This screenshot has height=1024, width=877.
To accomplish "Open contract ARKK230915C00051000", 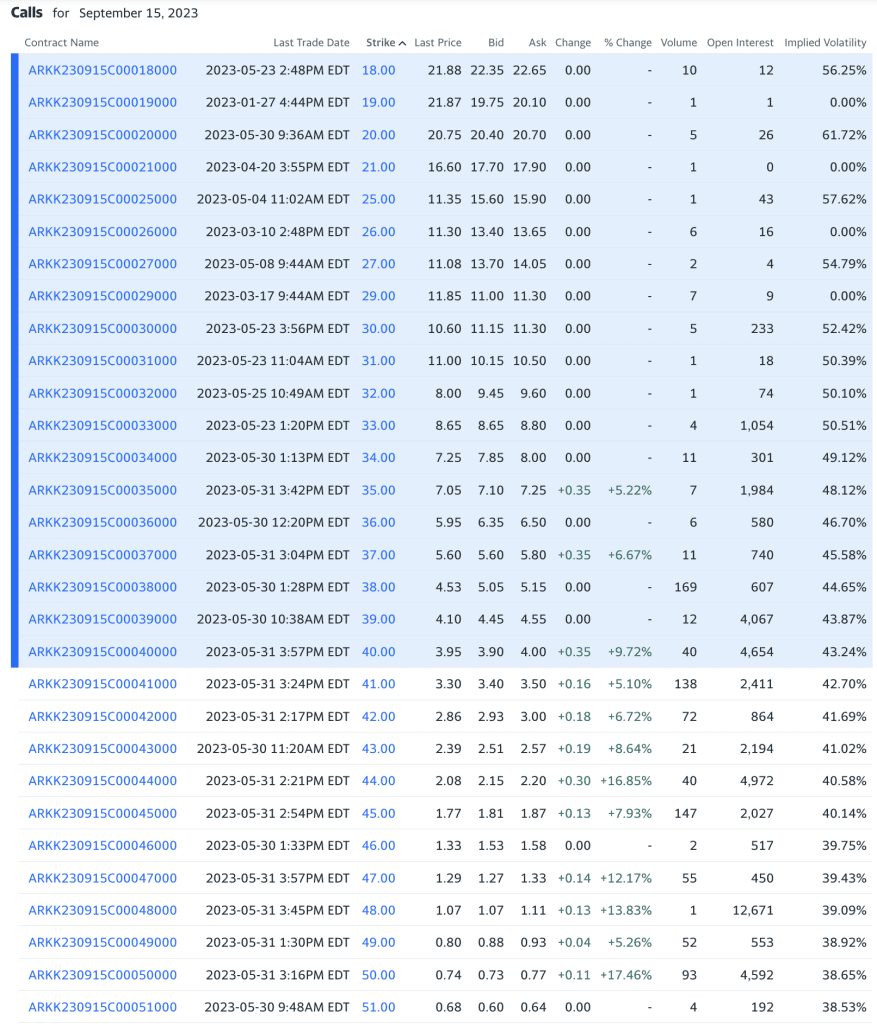I will (x=103, y=1007).
